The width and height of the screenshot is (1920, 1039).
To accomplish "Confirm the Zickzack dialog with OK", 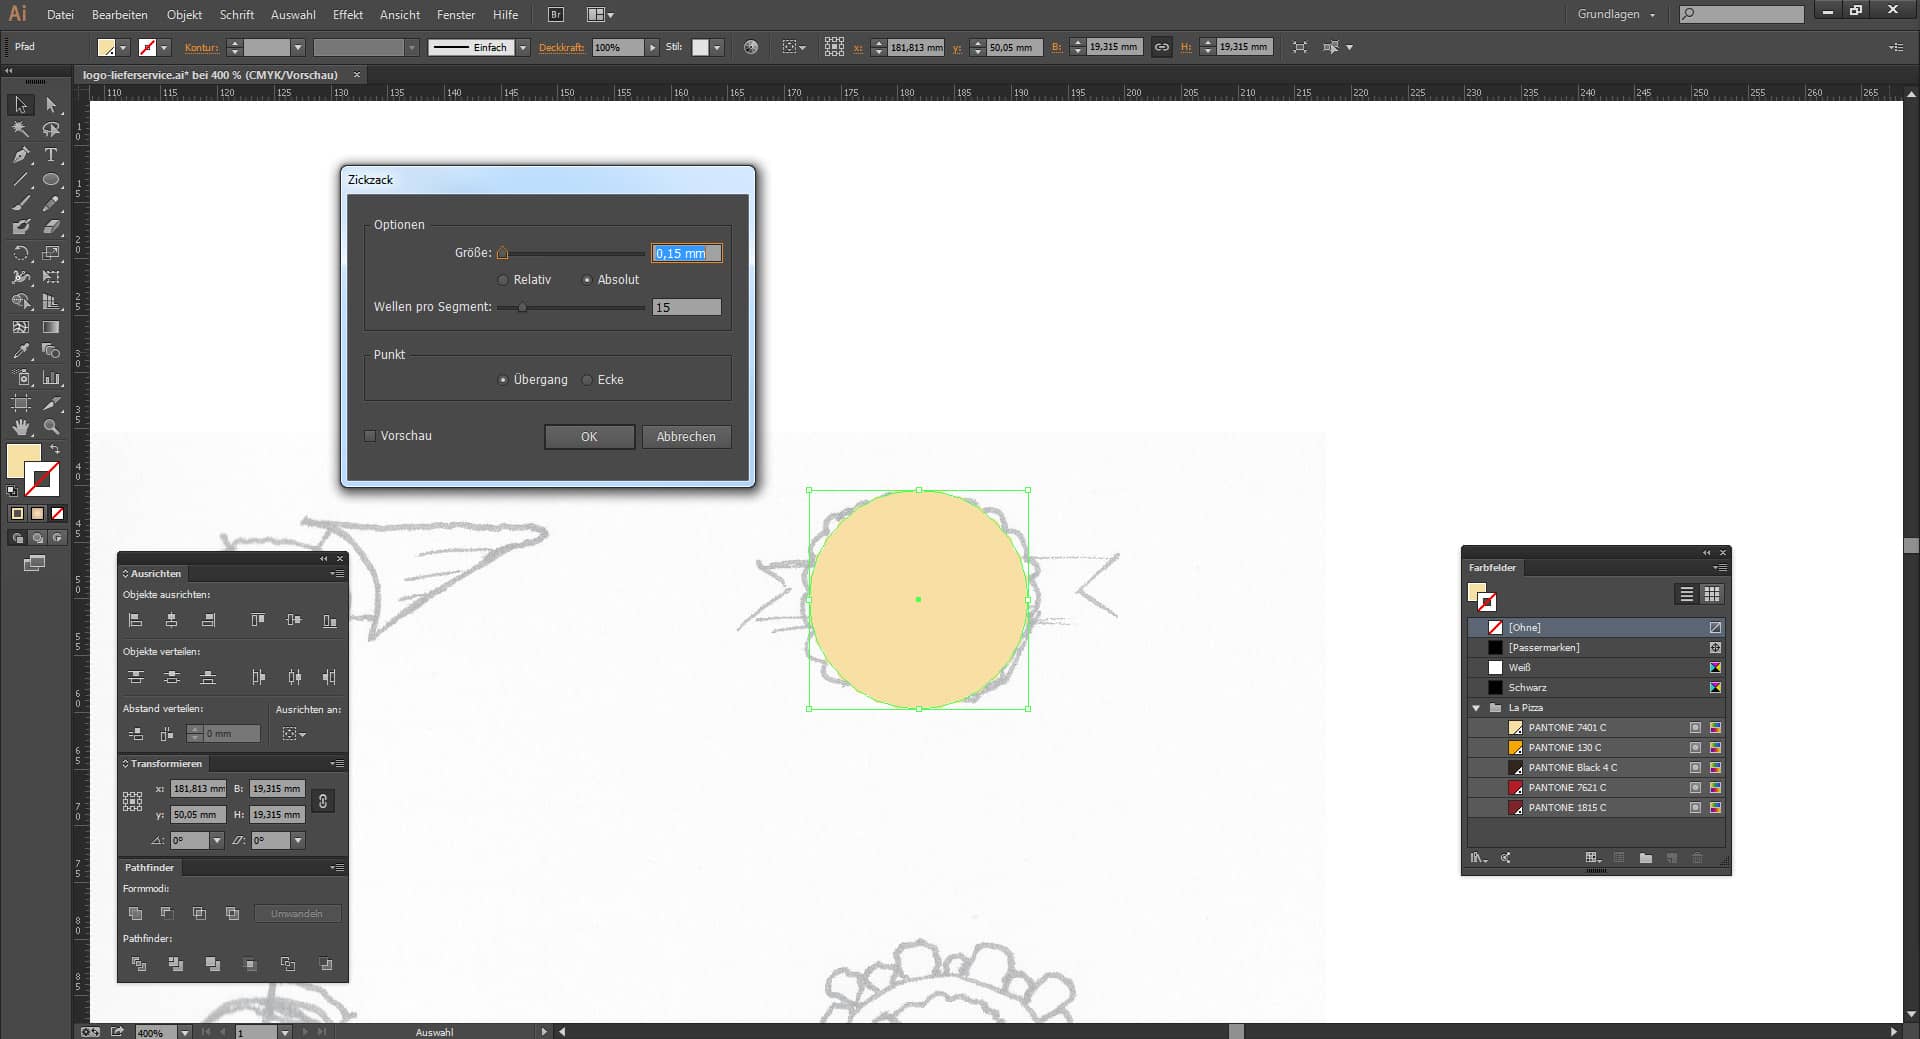I will point(589,437).
